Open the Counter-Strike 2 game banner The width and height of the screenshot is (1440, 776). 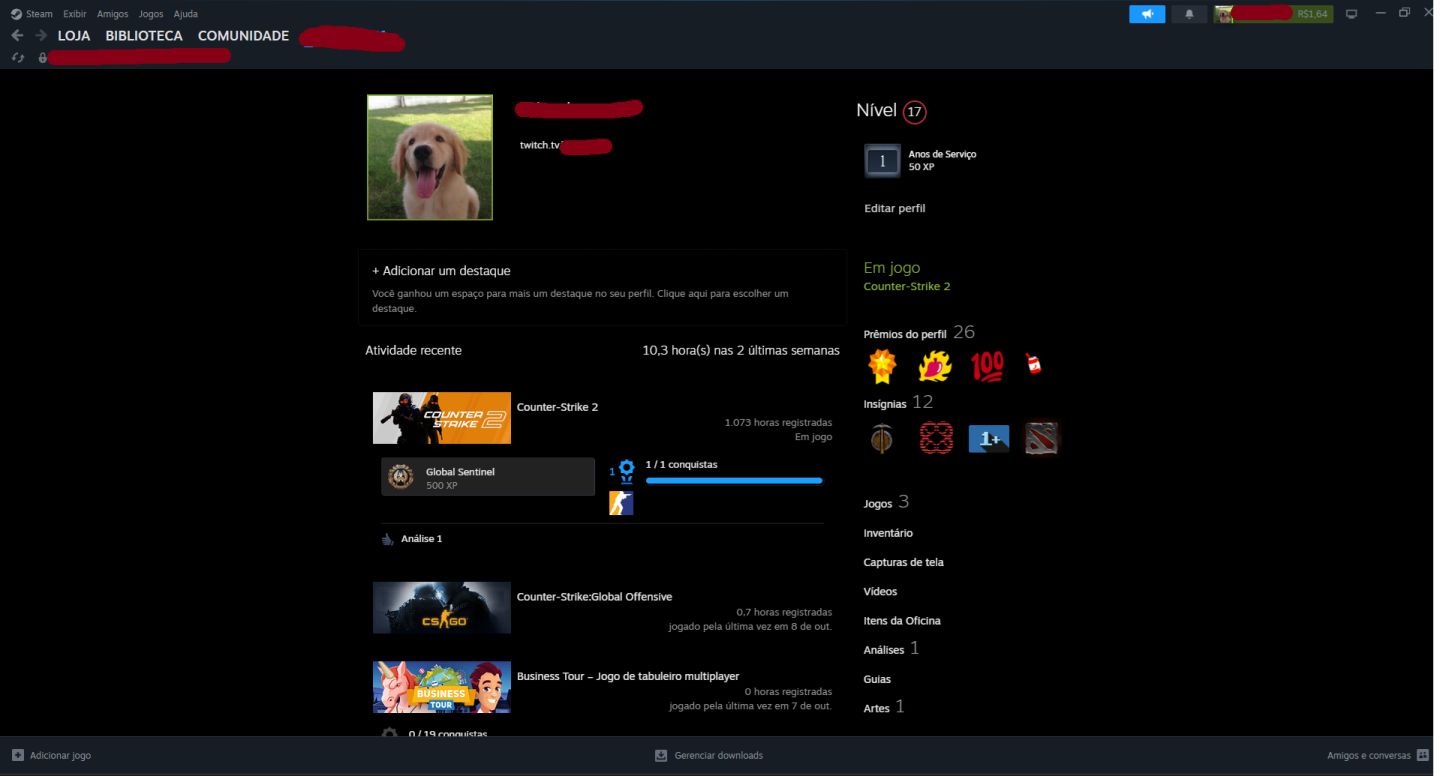442,418
